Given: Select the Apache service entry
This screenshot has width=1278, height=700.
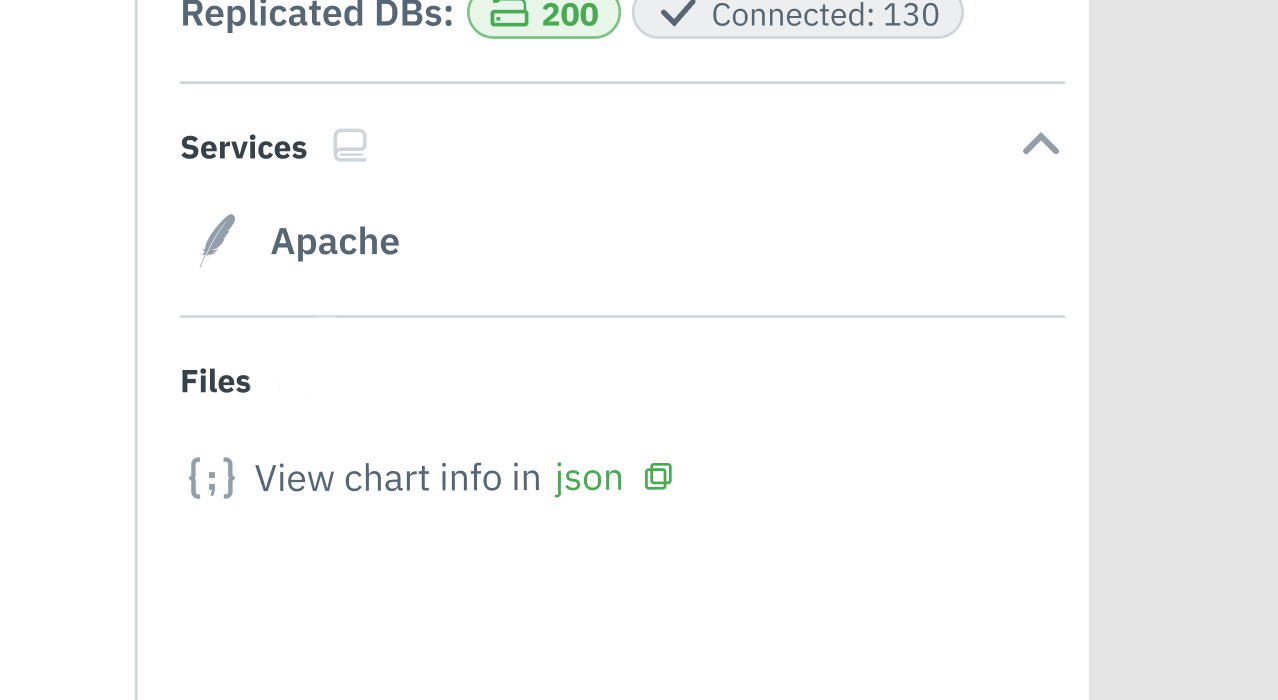Looking at the screenshot, I should pos(334,240).
